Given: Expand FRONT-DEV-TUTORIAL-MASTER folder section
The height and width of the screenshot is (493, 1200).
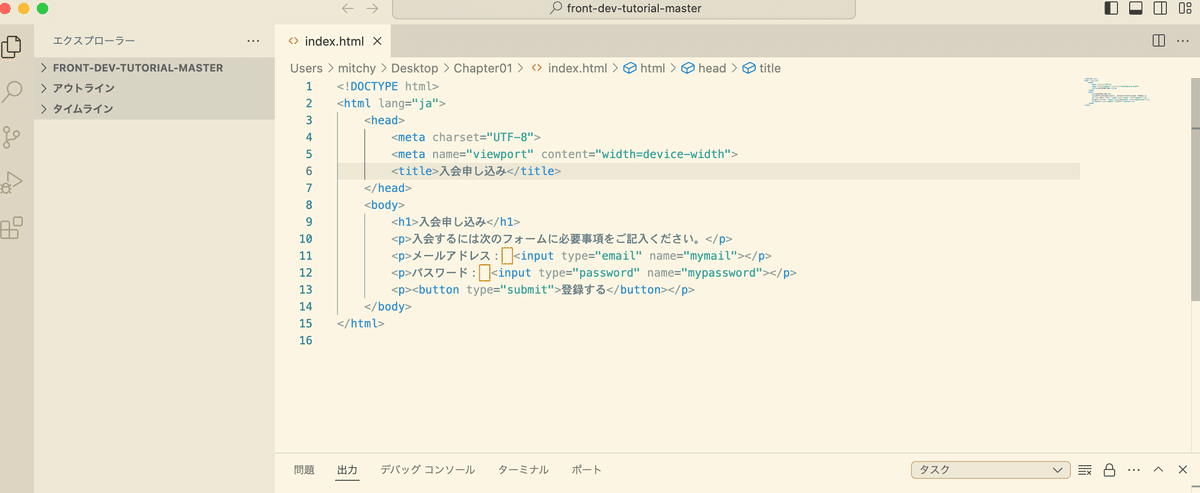Looking at the screenshot, I should point(155,68).
